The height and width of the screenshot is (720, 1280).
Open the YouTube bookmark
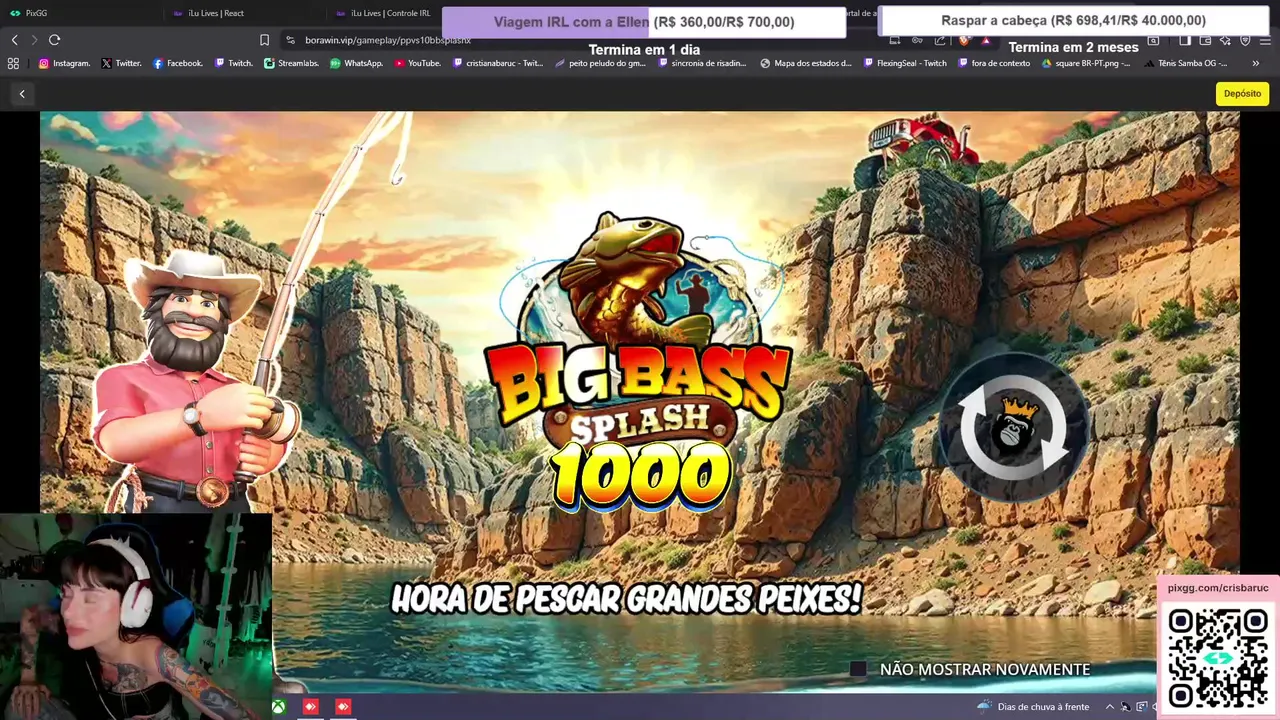click(x=417, y=63)
